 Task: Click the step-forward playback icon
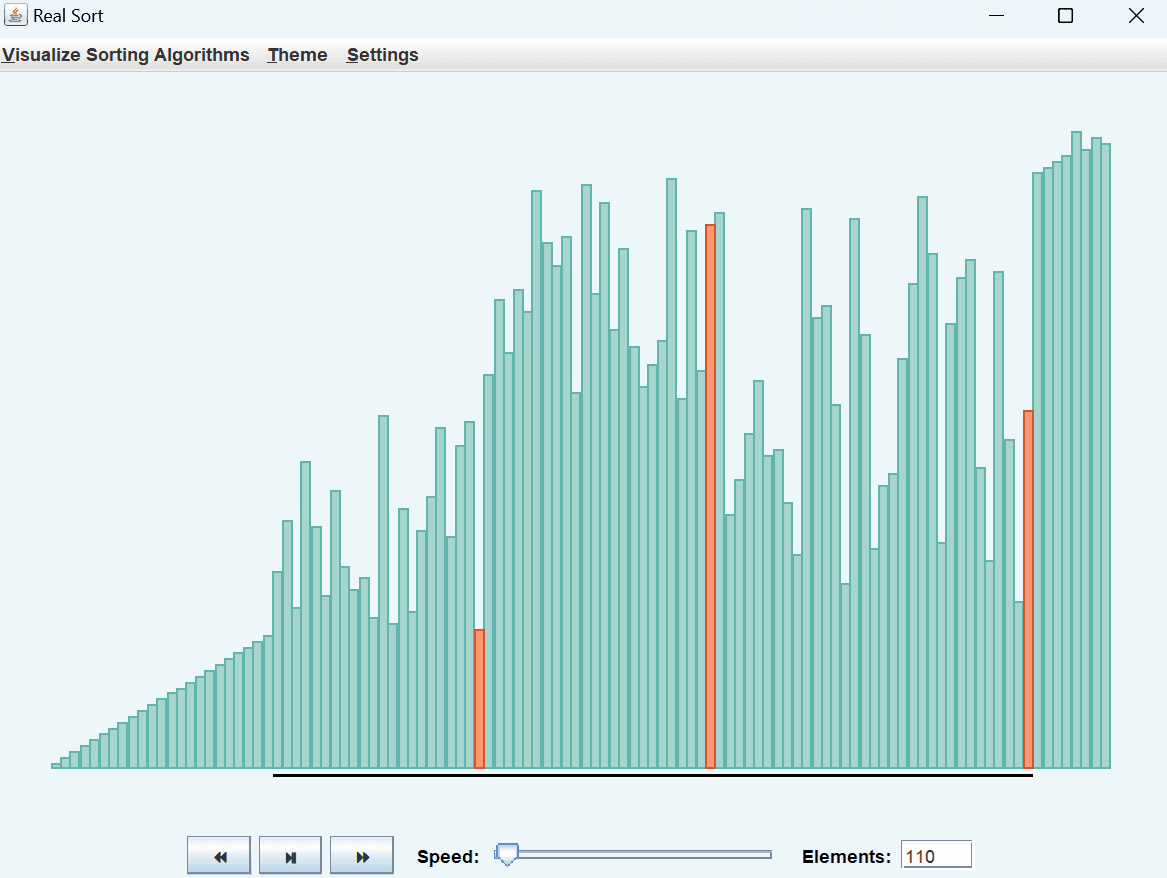click(x=290, y=854)
